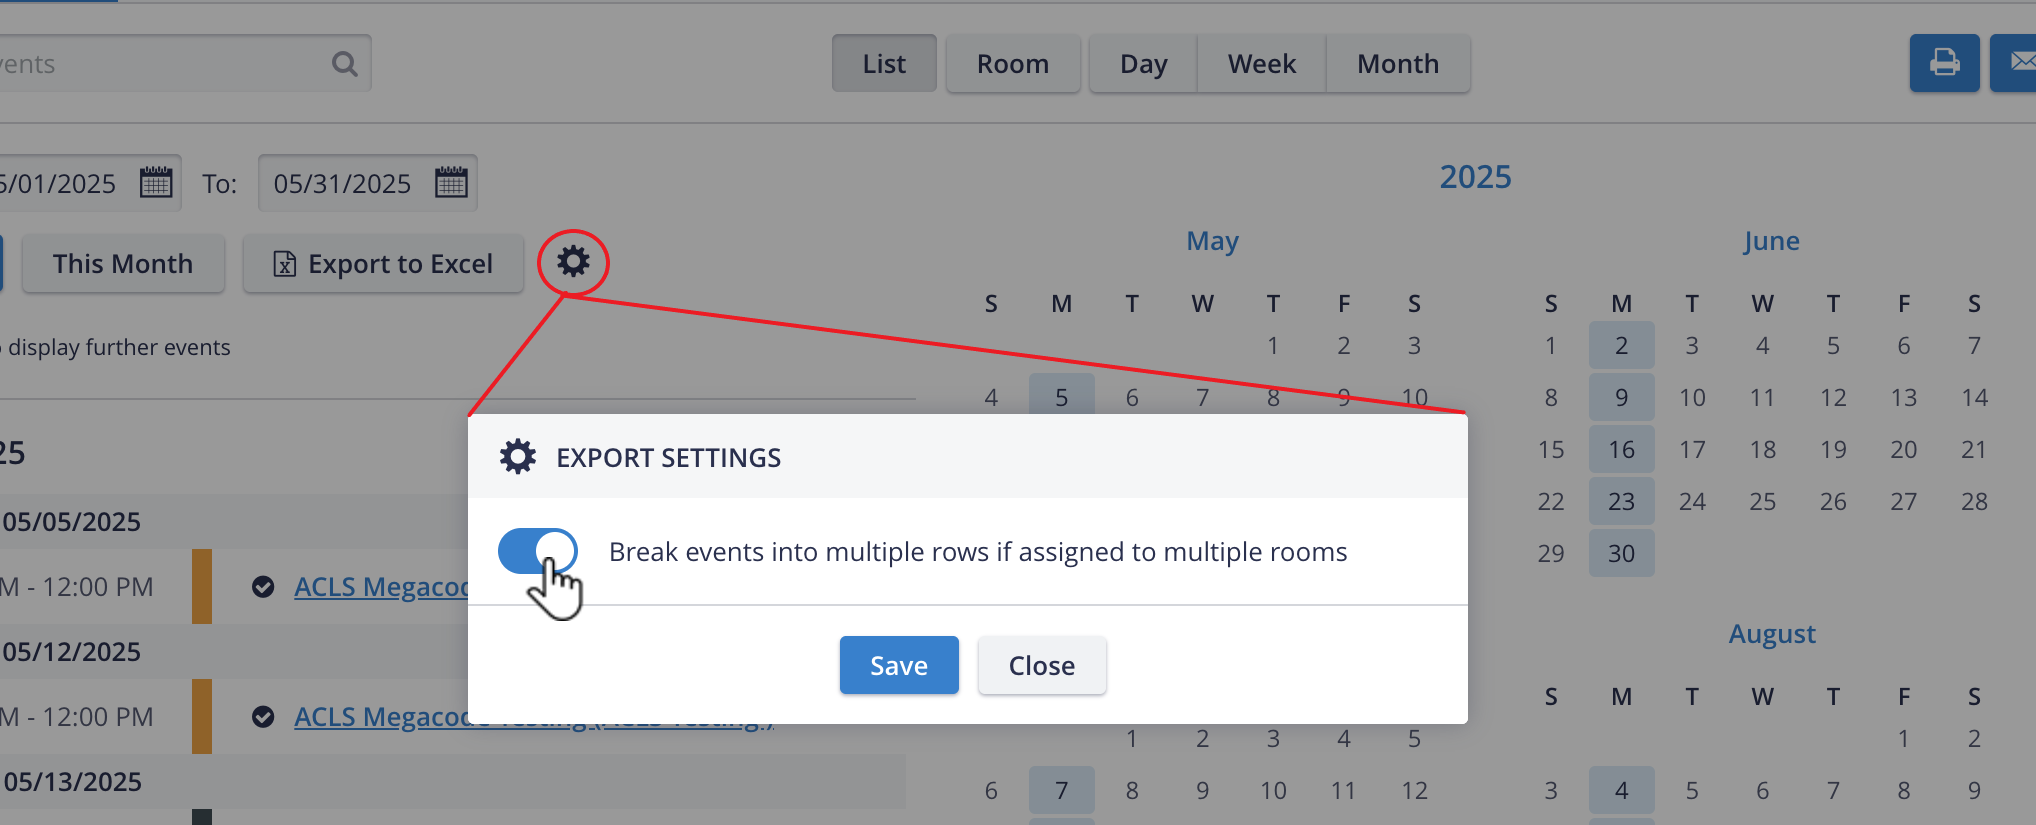Select May 5 in the mini calendar
The height and width of the screenshot is (825, 2036).
(1061, 396)
